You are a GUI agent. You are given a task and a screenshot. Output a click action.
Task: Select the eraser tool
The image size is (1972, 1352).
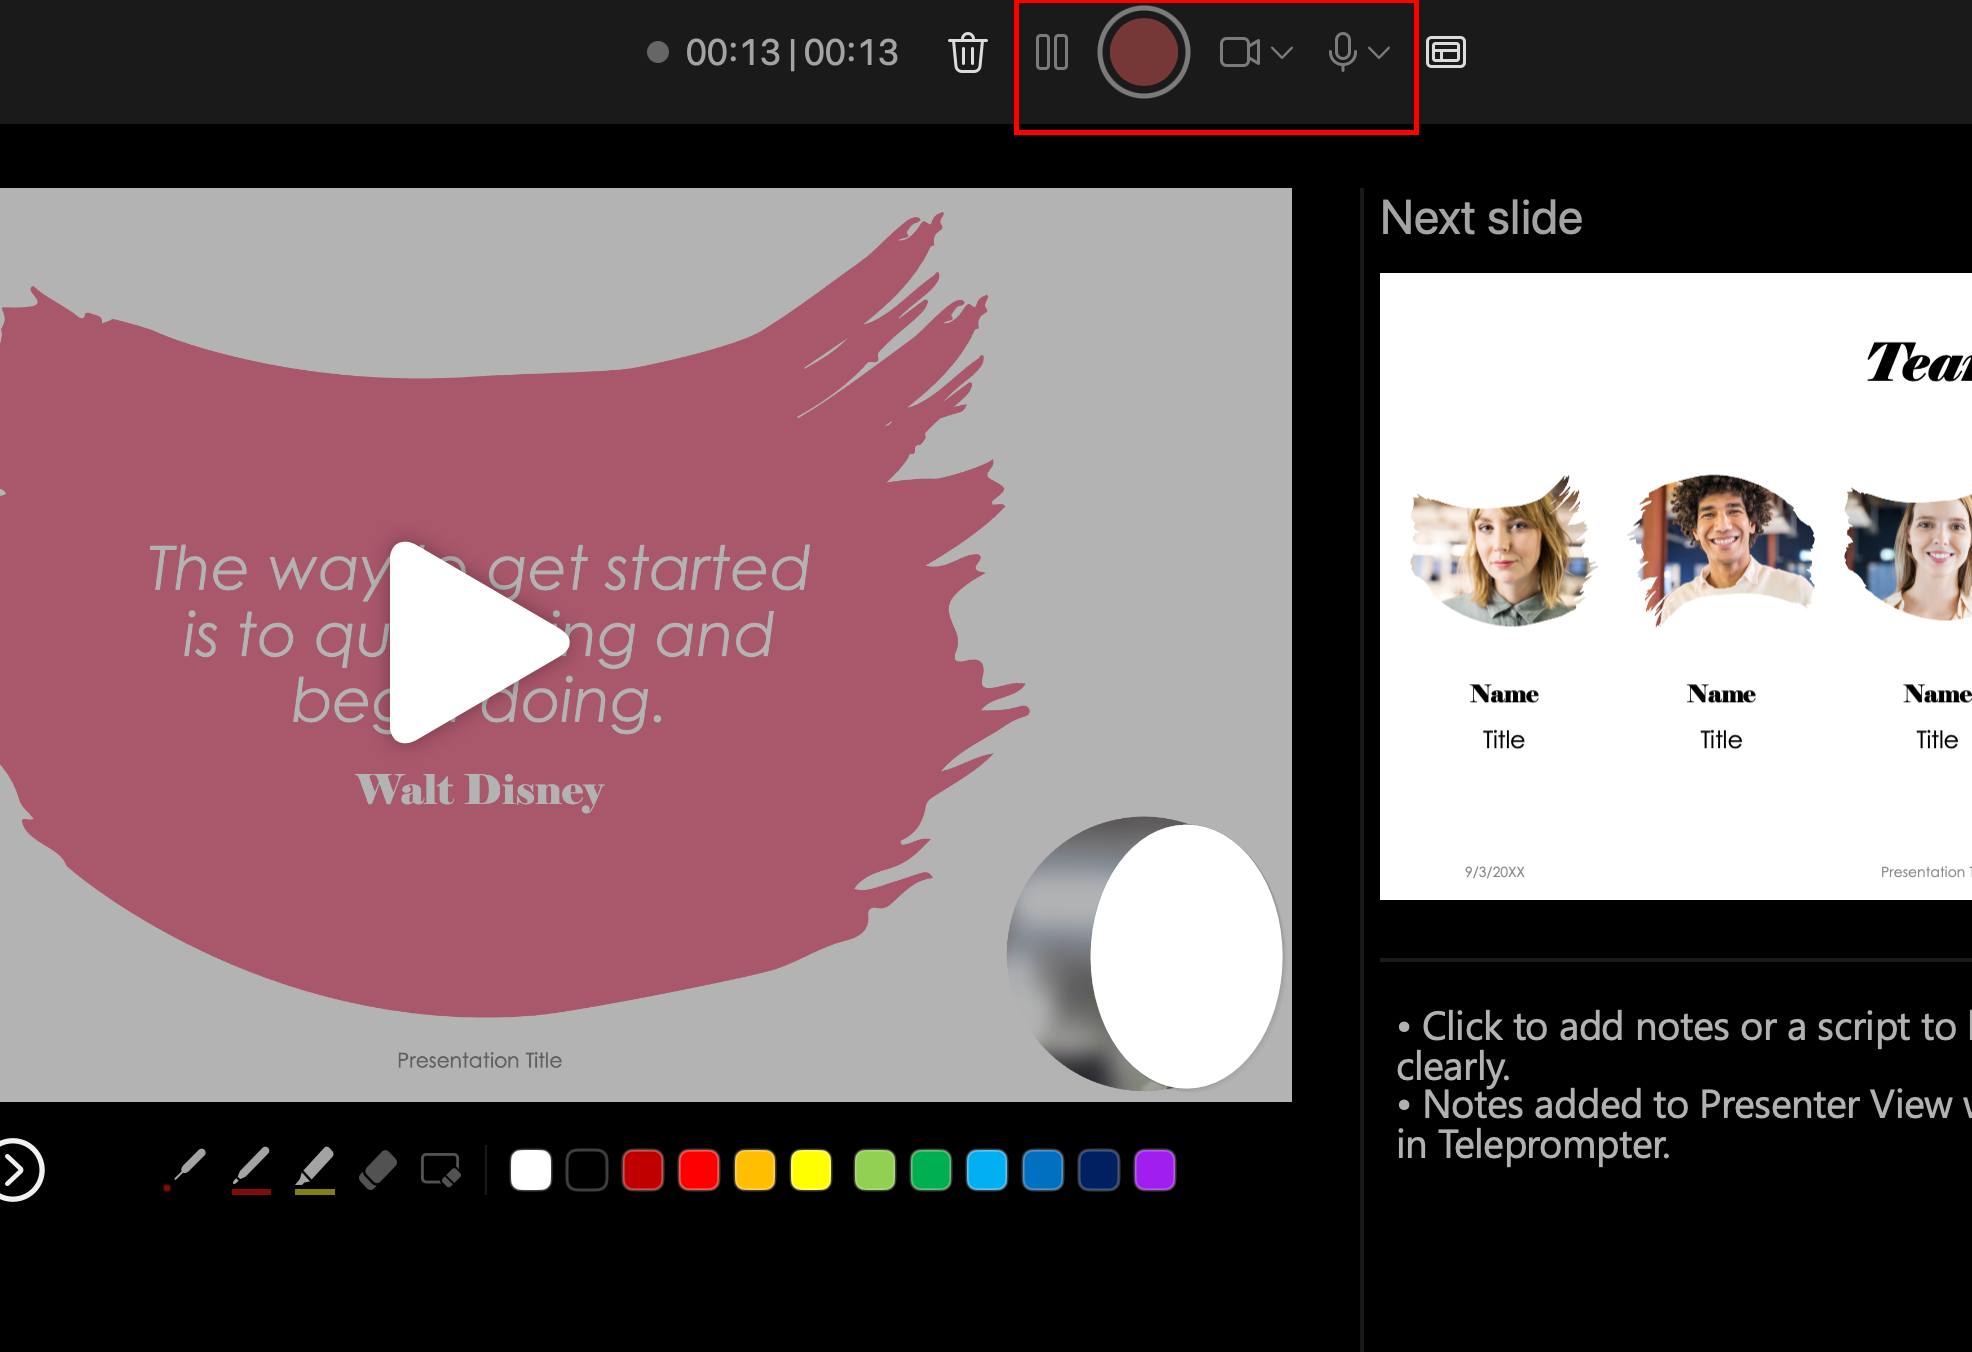click(378, 1170)
